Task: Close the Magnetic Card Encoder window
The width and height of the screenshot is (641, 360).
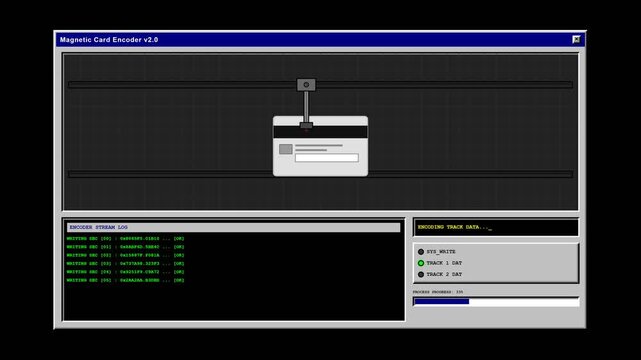Action: pos(576,40)
